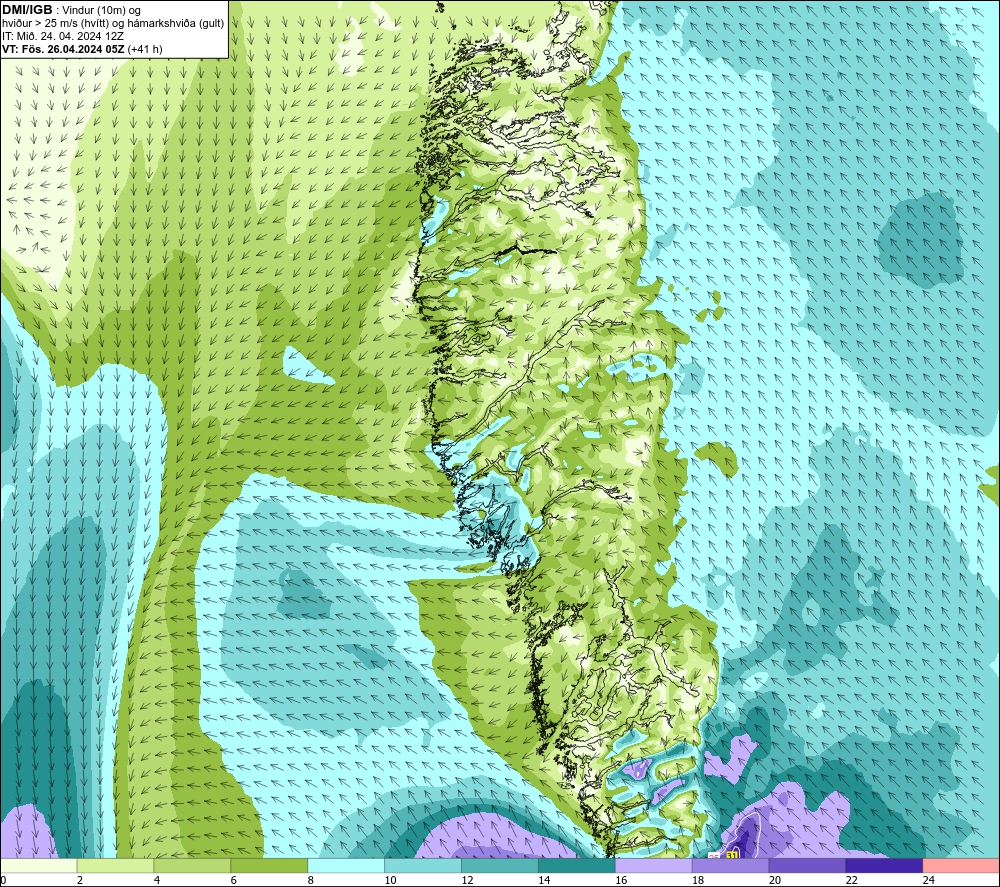Click the 'Vindur (10m) og' heading text
Image resolution: width=1000 pixels, height=887 pixels.
tap(101, 11)
